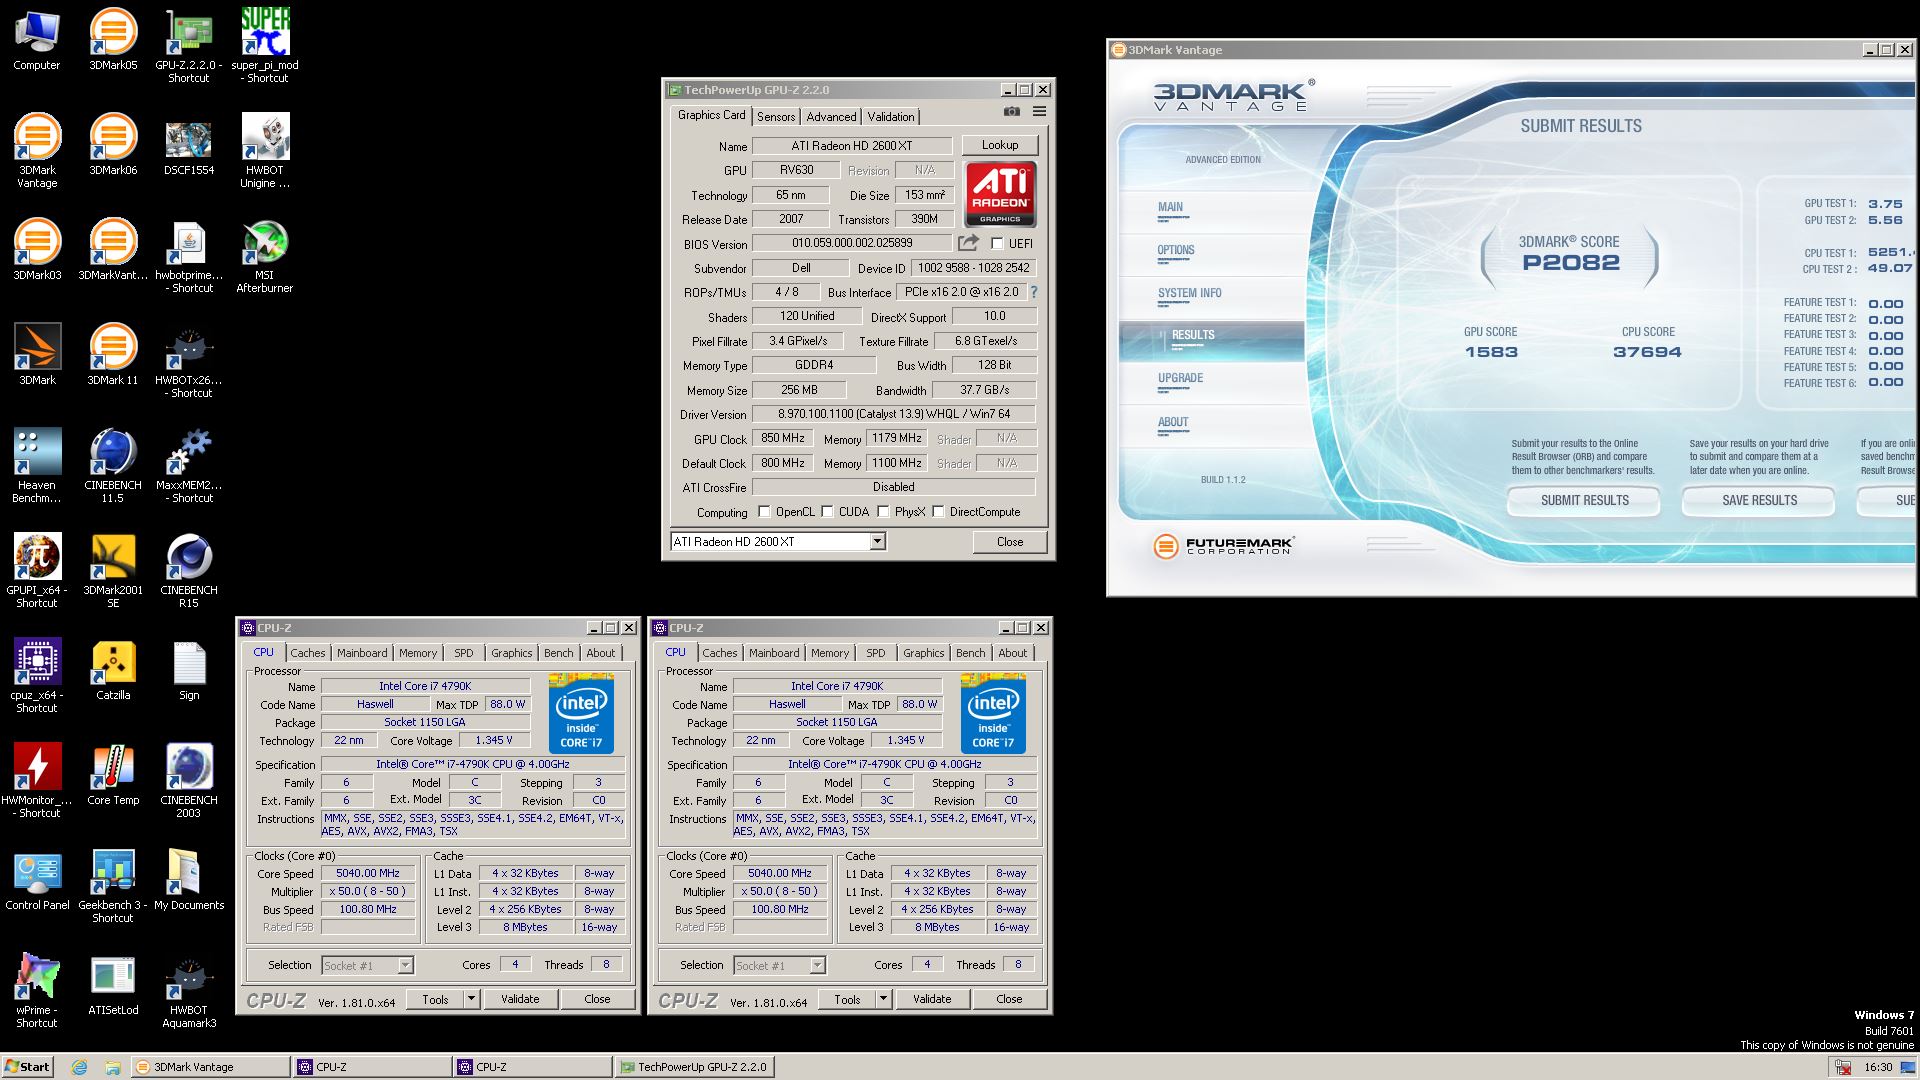Launch 3DMark2001 SE desktop icon
1920x1080 pixels.
[113, 571]
